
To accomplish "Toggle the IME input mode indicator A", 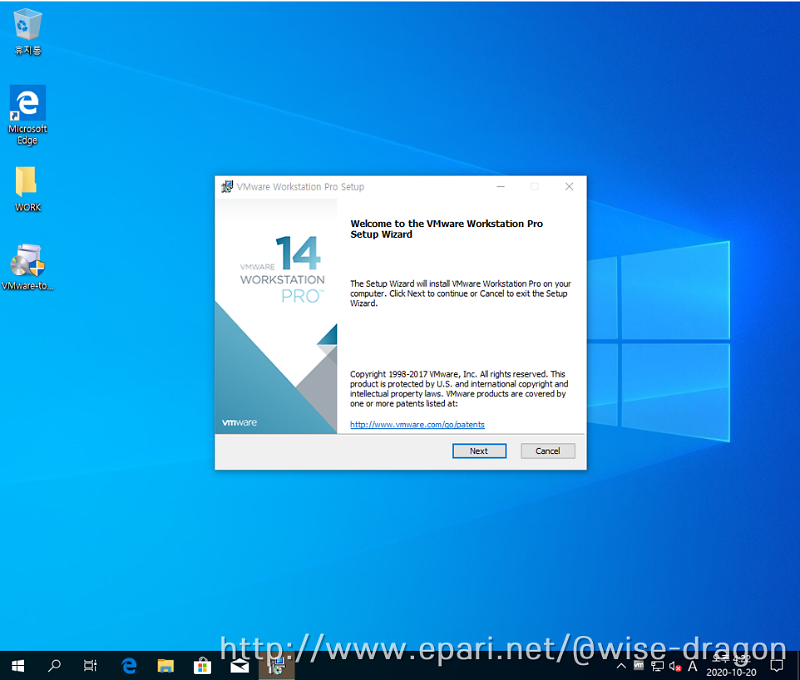I will [692, 666].
